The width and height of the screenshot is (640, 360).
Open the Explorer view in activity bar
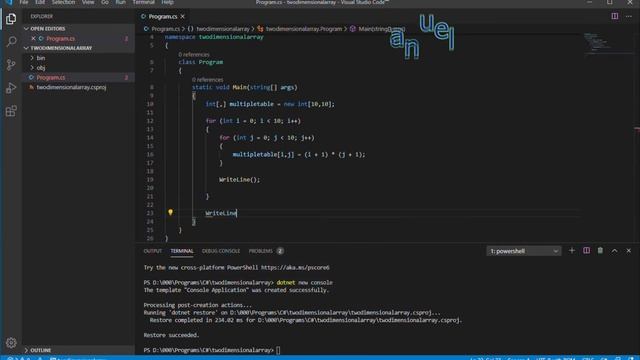coord(11,19)
